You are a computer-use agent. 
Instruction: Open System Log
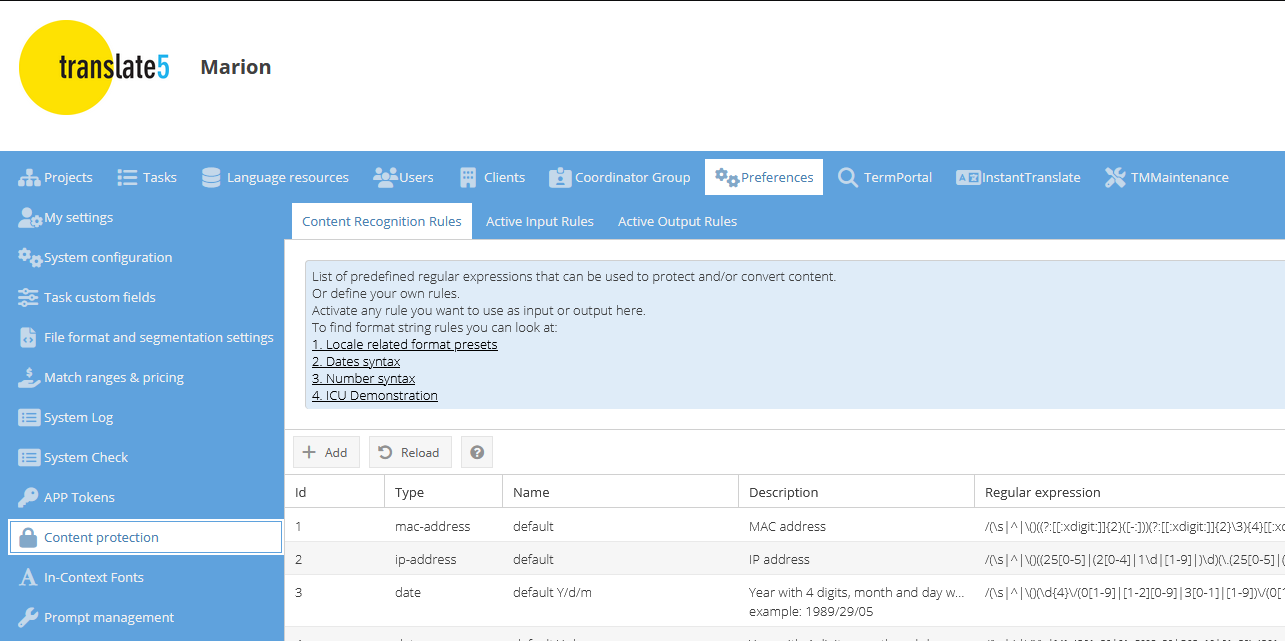[145, 417]
